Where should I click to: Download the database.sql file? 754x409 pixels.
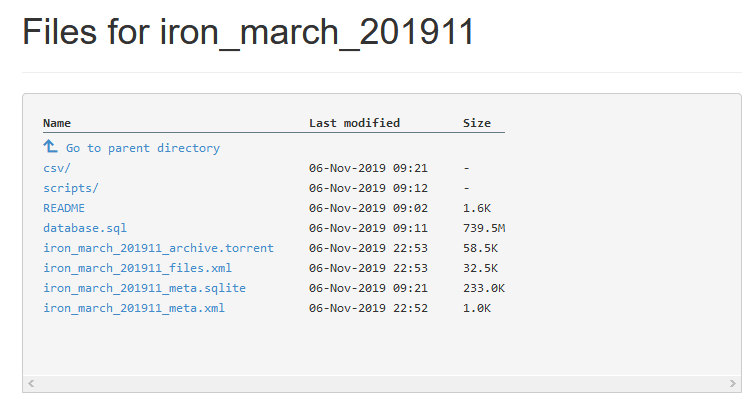85,228
